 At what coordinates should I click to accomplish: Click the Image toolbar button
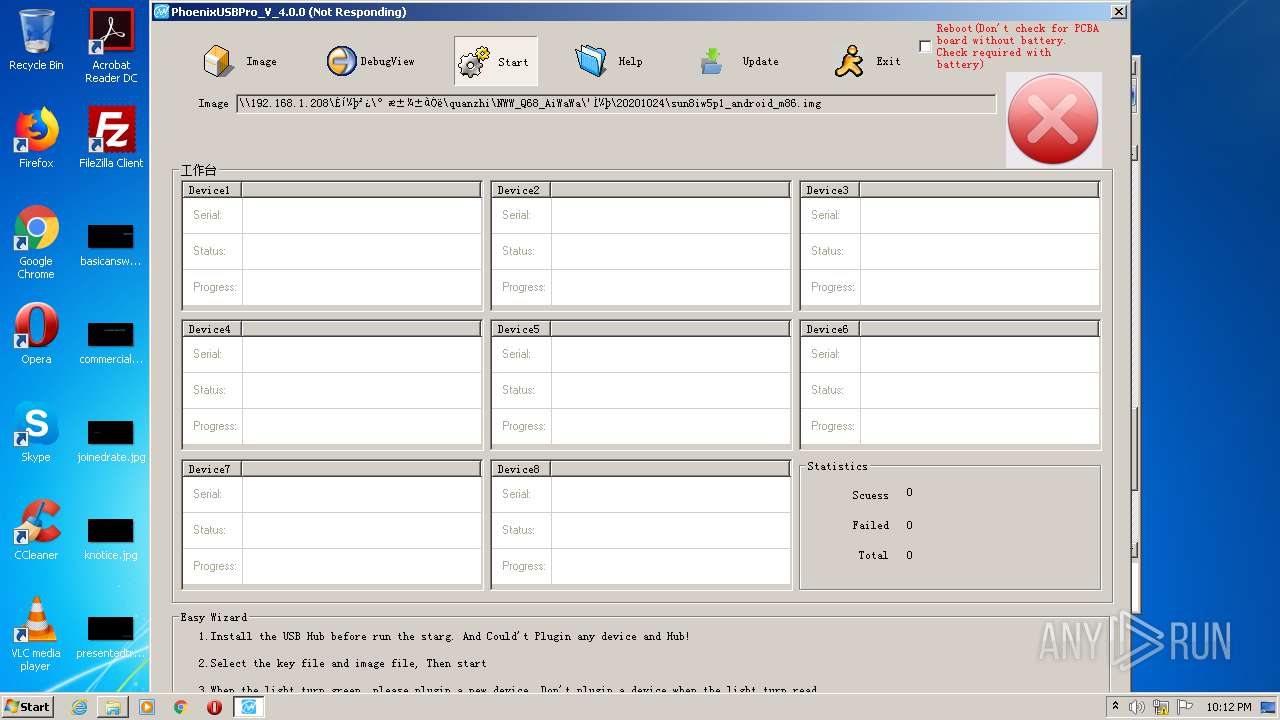click(240, 61)
